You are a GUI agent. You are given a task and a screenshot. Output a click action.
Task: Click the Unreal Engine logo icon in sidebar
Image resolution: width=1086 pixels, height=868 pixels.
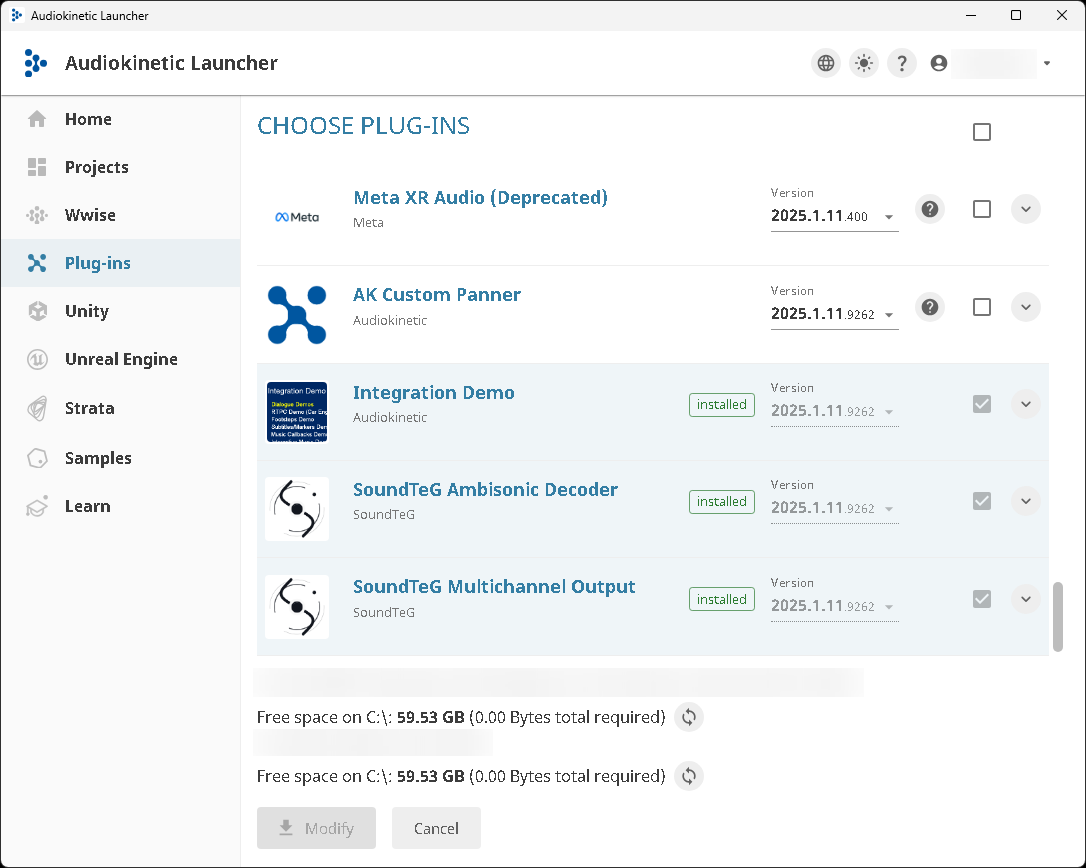point(37,359)
